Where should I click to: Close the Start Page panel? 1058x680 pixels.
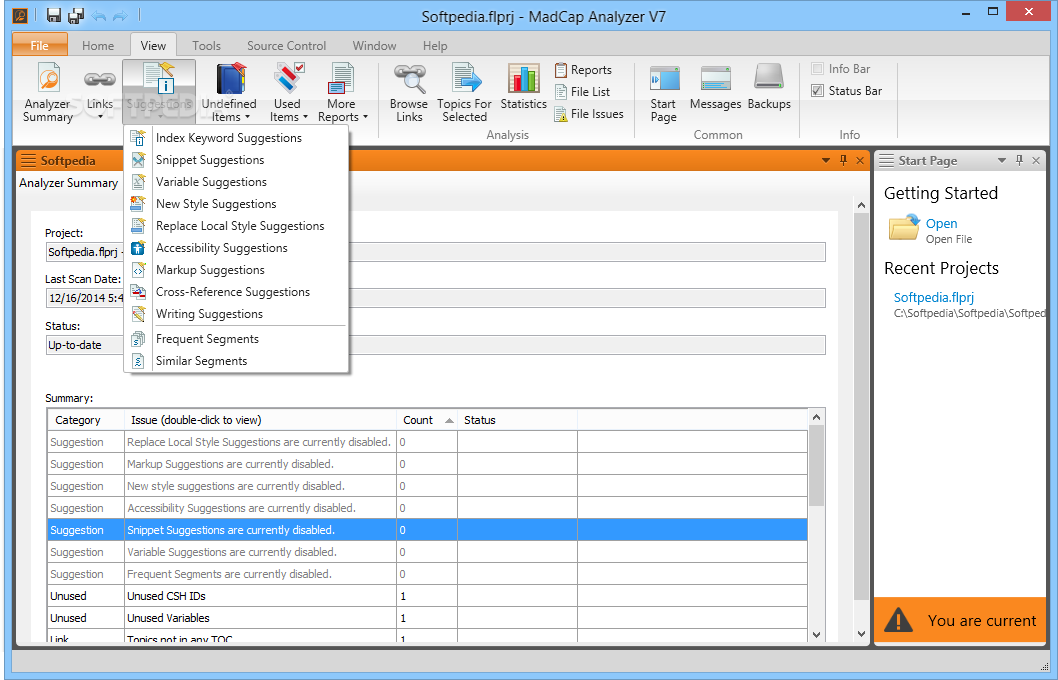coord(1036,160)
